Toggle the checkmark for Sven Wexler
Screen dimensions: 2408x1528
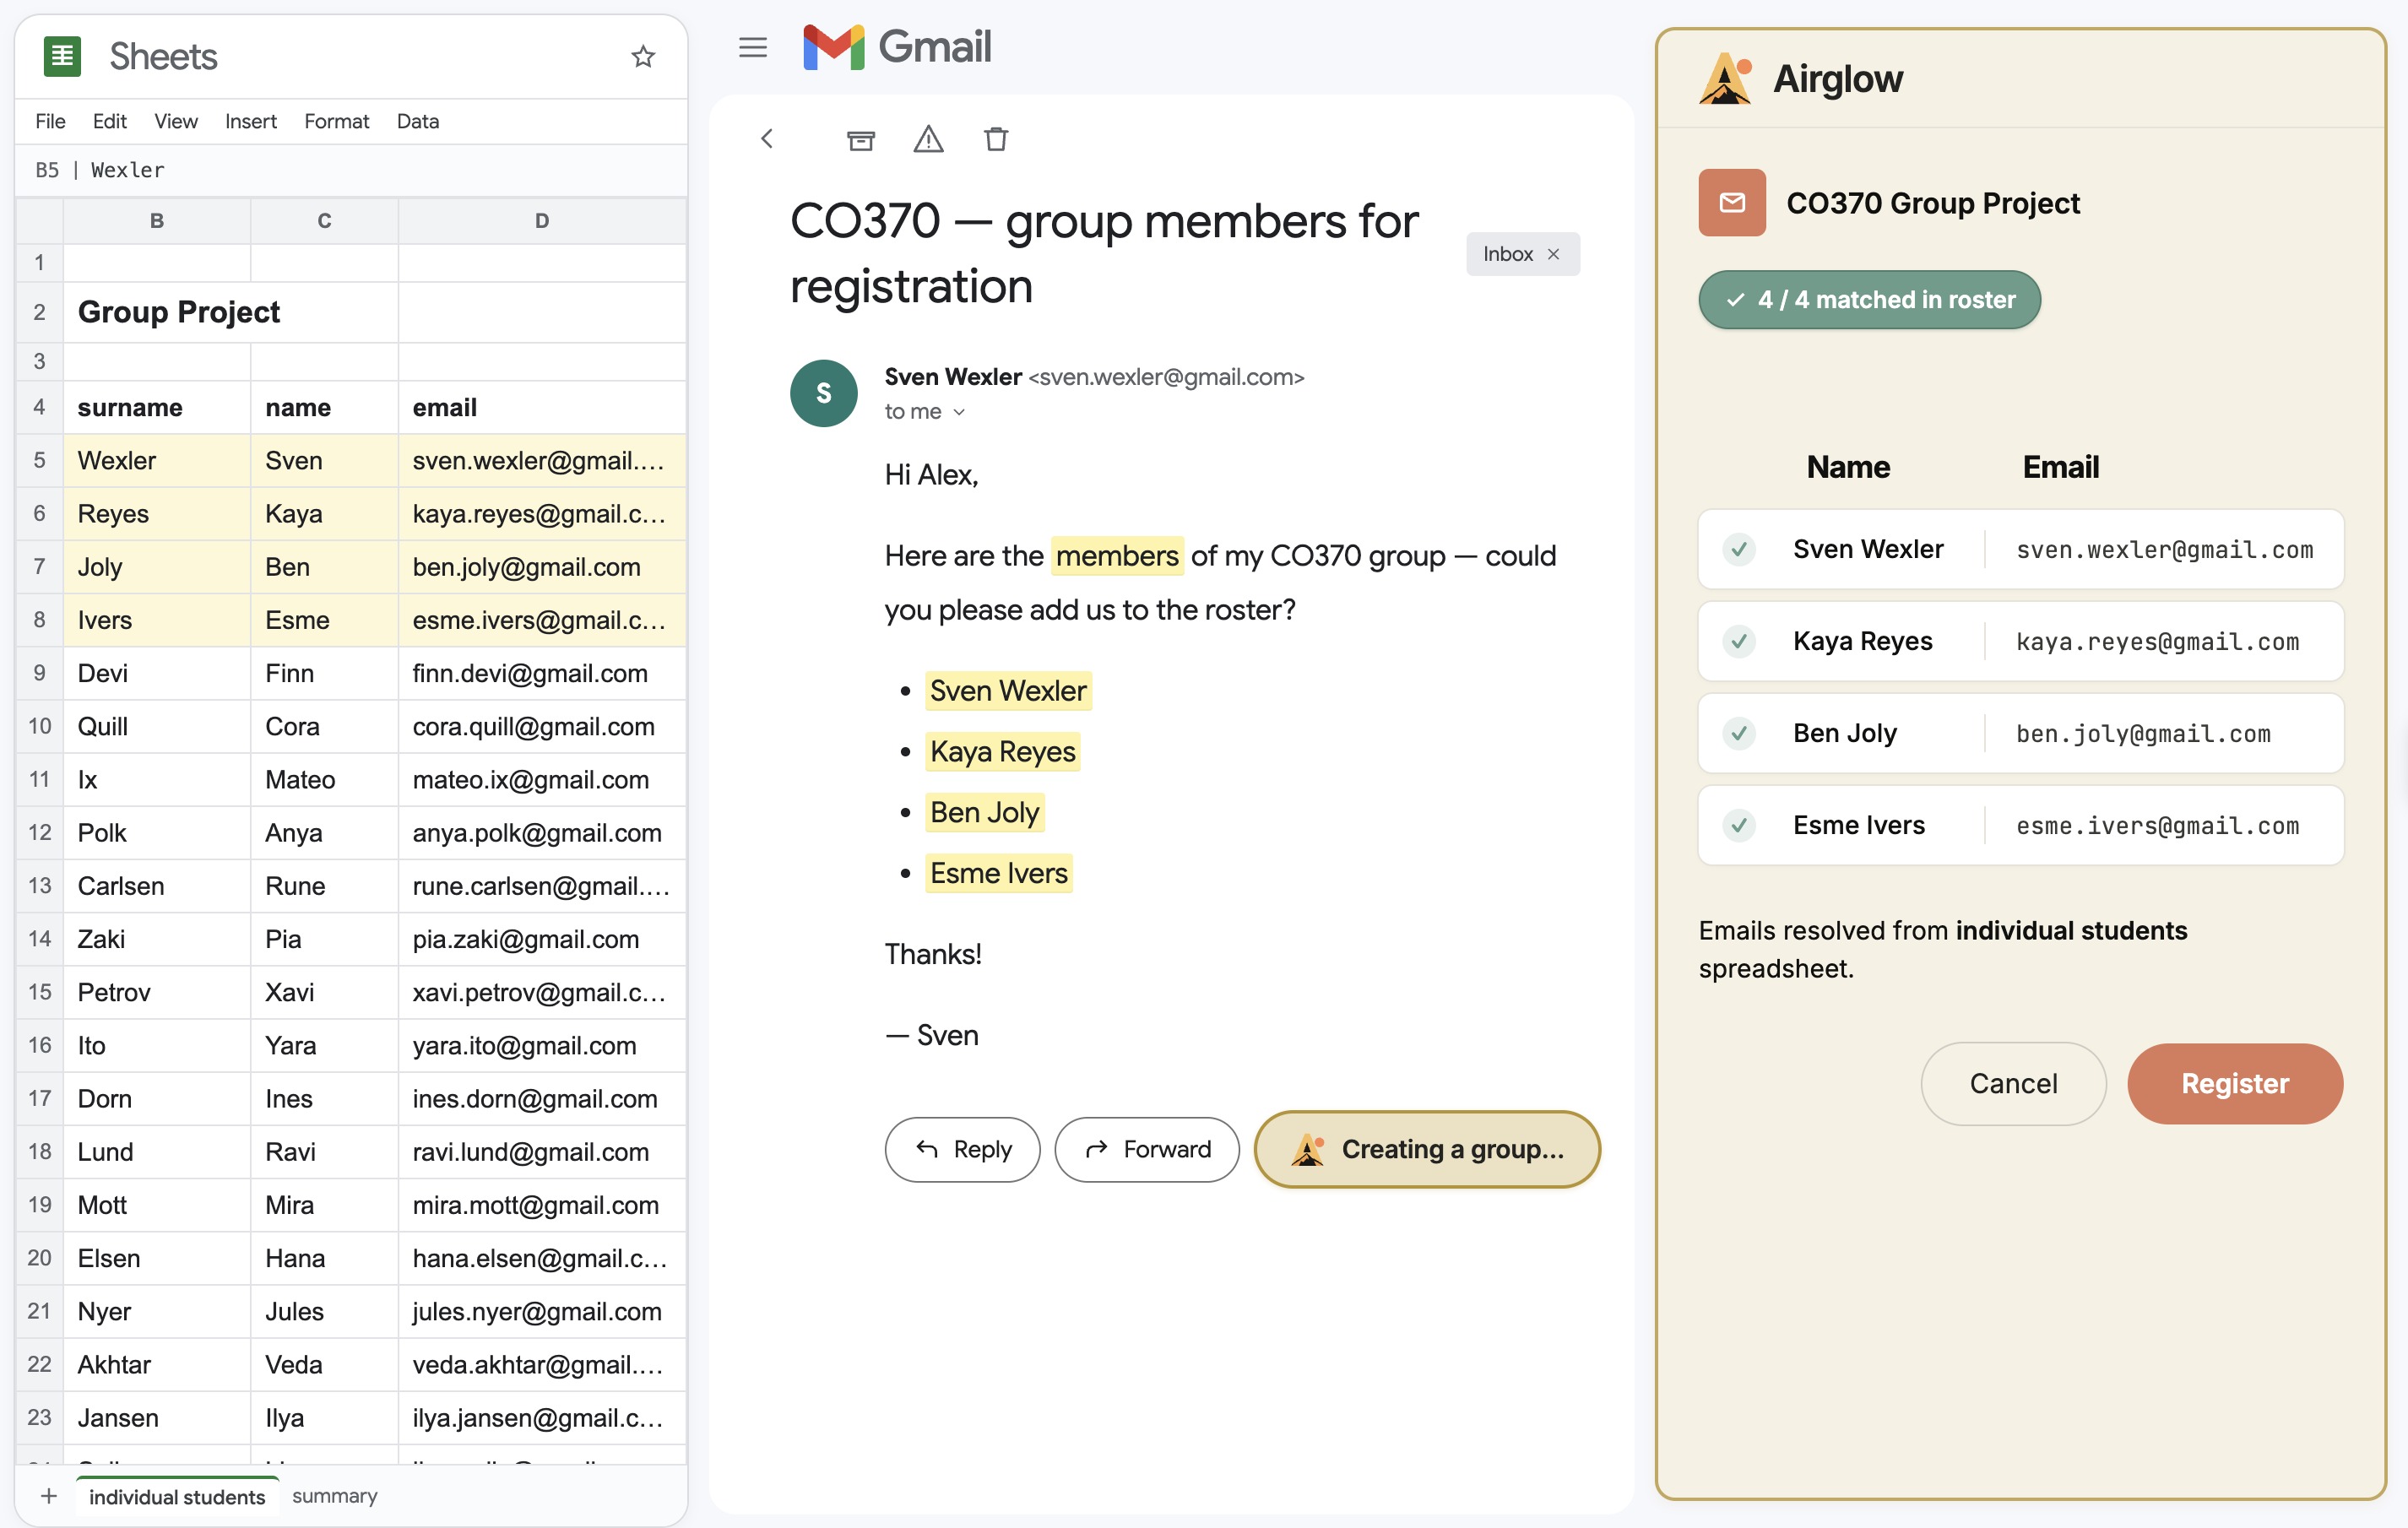tap(1739, 549)
